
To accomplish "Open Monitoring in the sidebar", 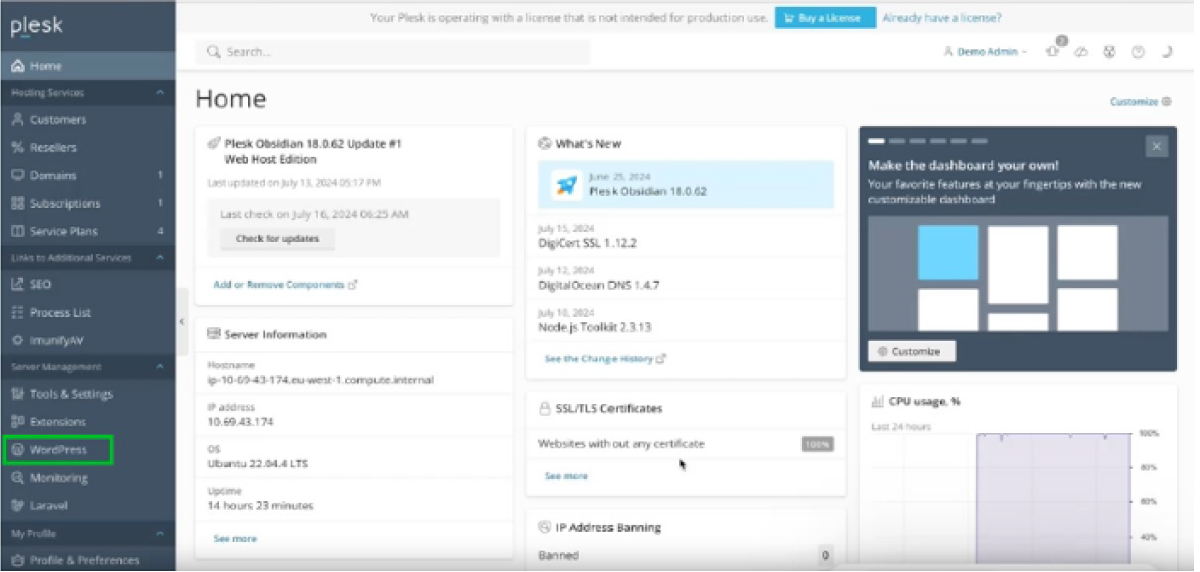I will [88, 479].
